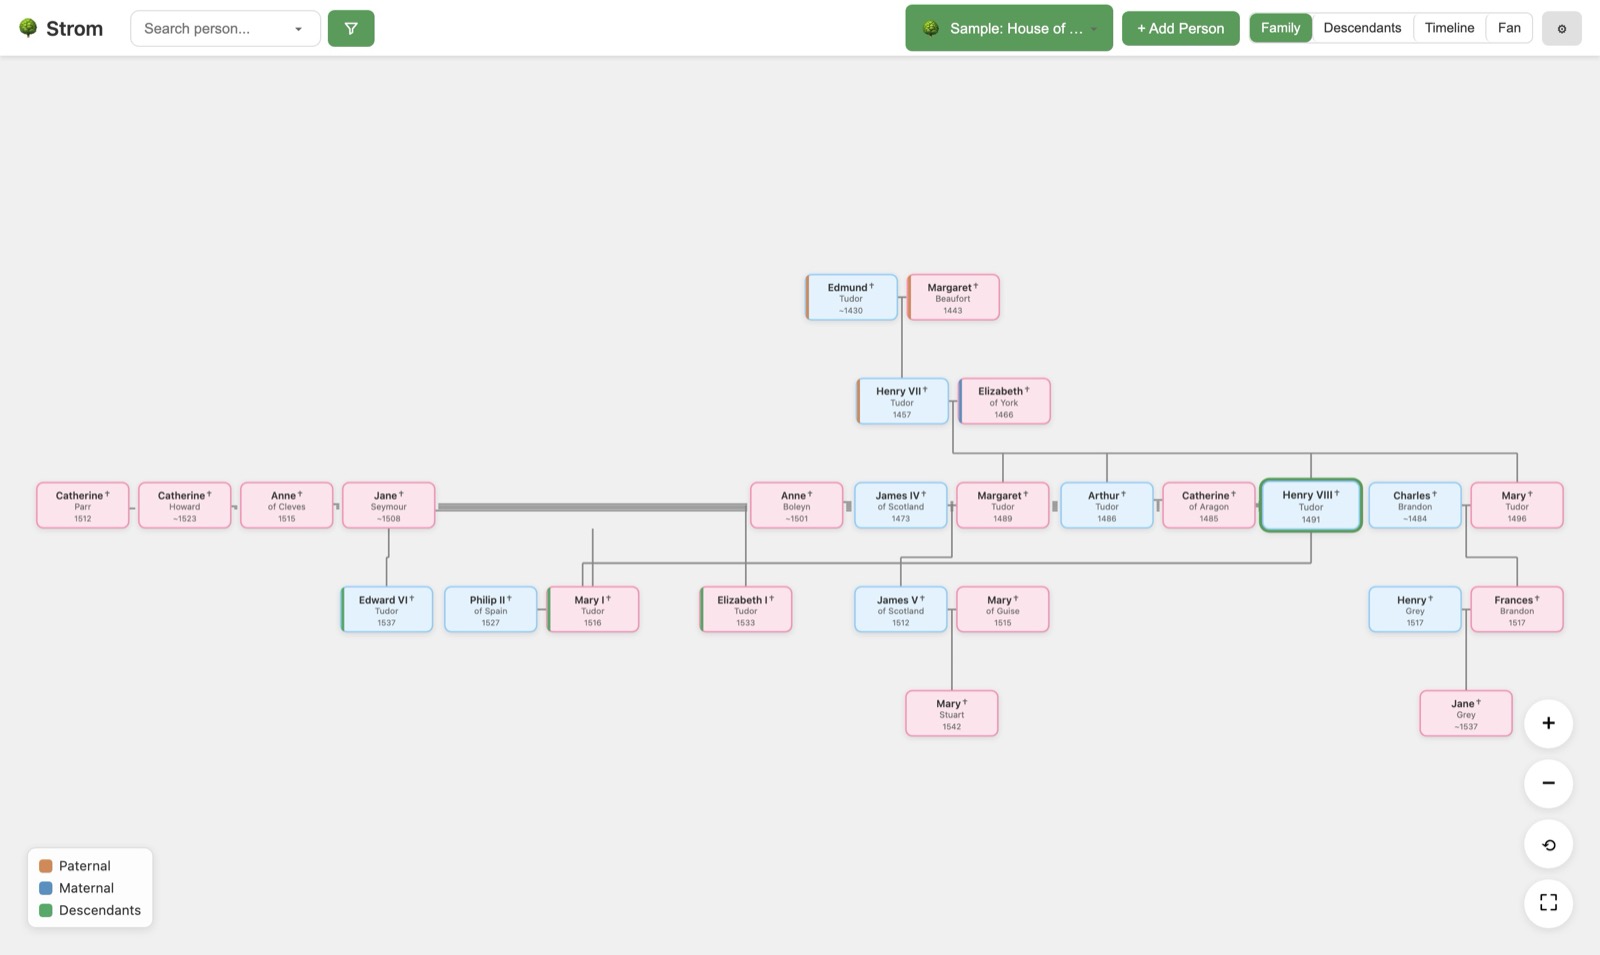Open the Sample: House of... tree selector
Screen dimensions: 1600x955
click(x=1009, y=28)
